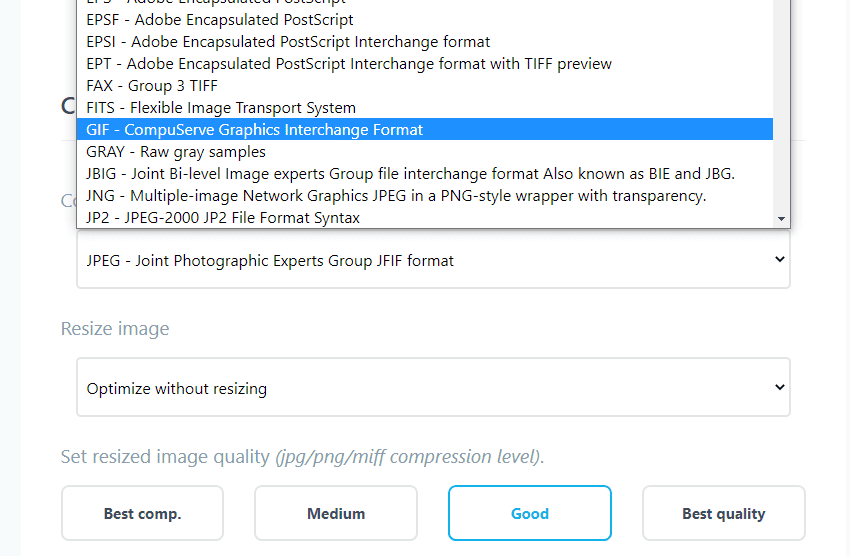Image resolution: width=850 pixels, height=556 pixels.
Task: Choose GRAY Raw gray samples option
Action: (x=425, y=152)
